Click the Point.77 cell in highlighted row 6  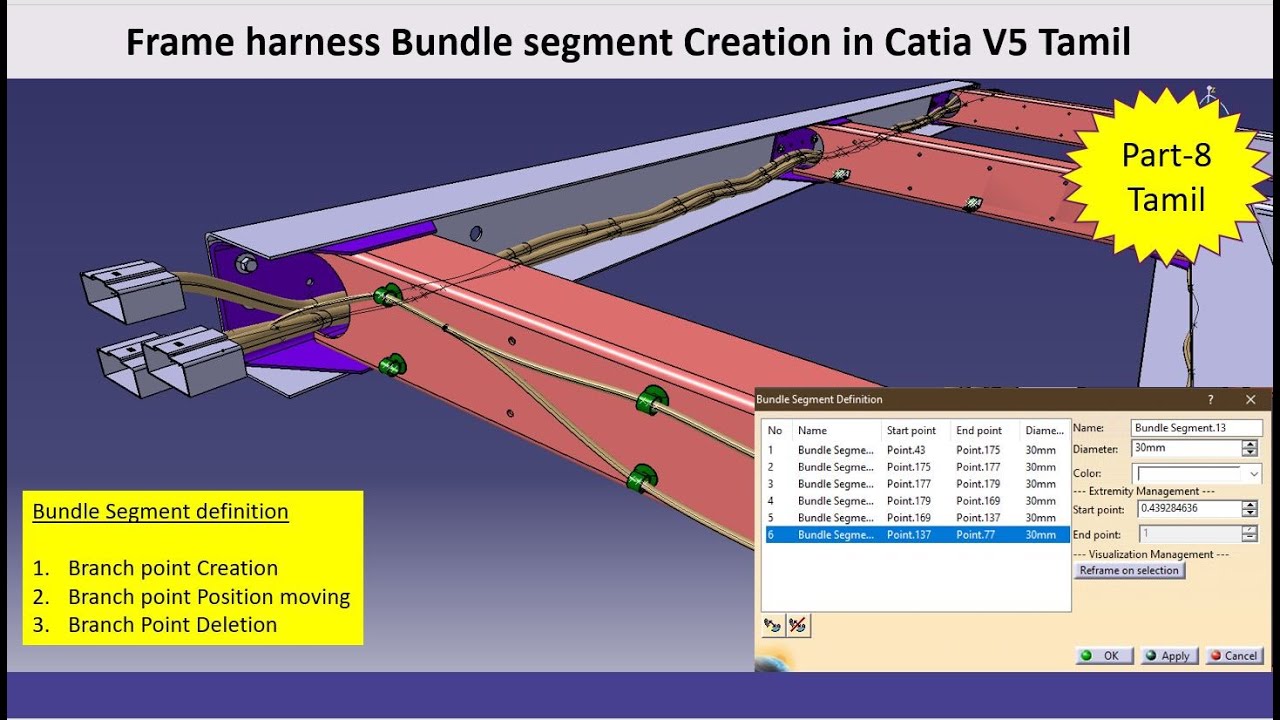tap(974, 535)
